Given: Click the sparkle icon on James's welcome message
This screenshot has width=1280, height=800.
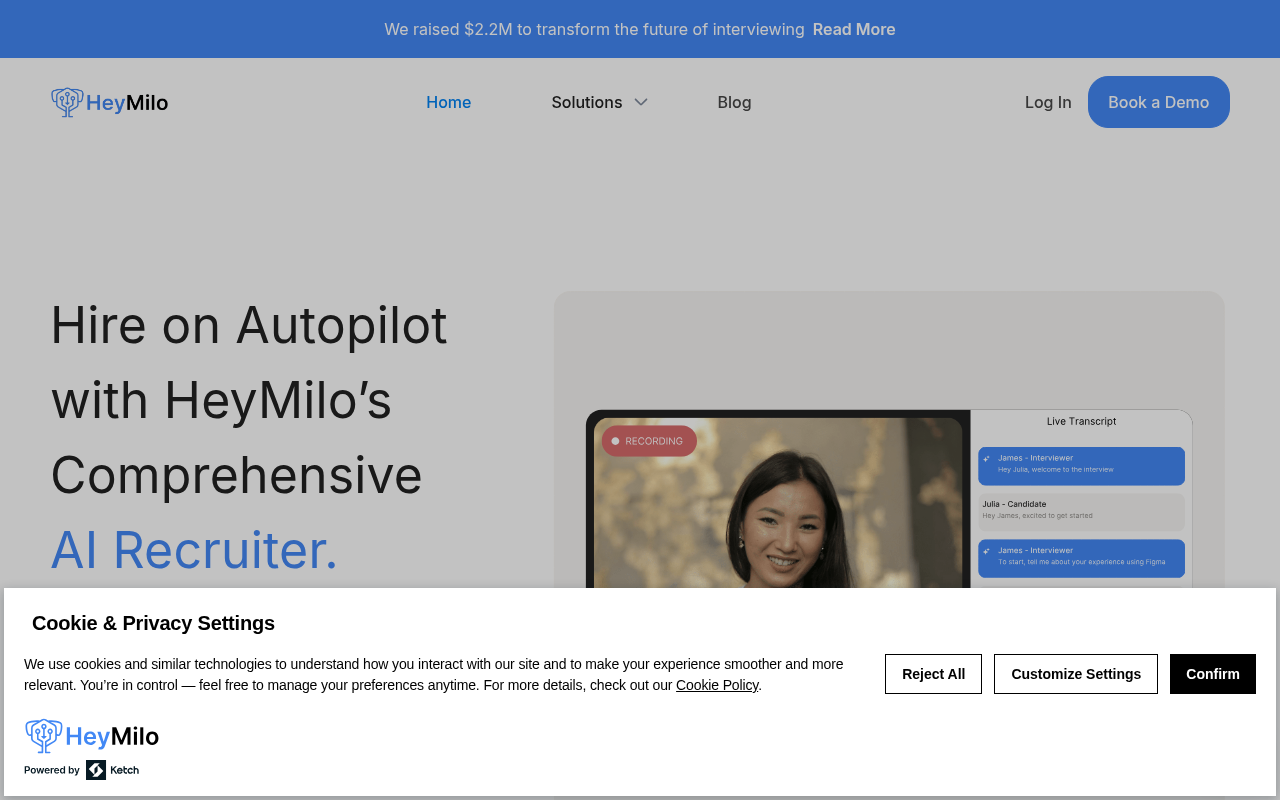Looking at the screenshot, I should point(986,459).
